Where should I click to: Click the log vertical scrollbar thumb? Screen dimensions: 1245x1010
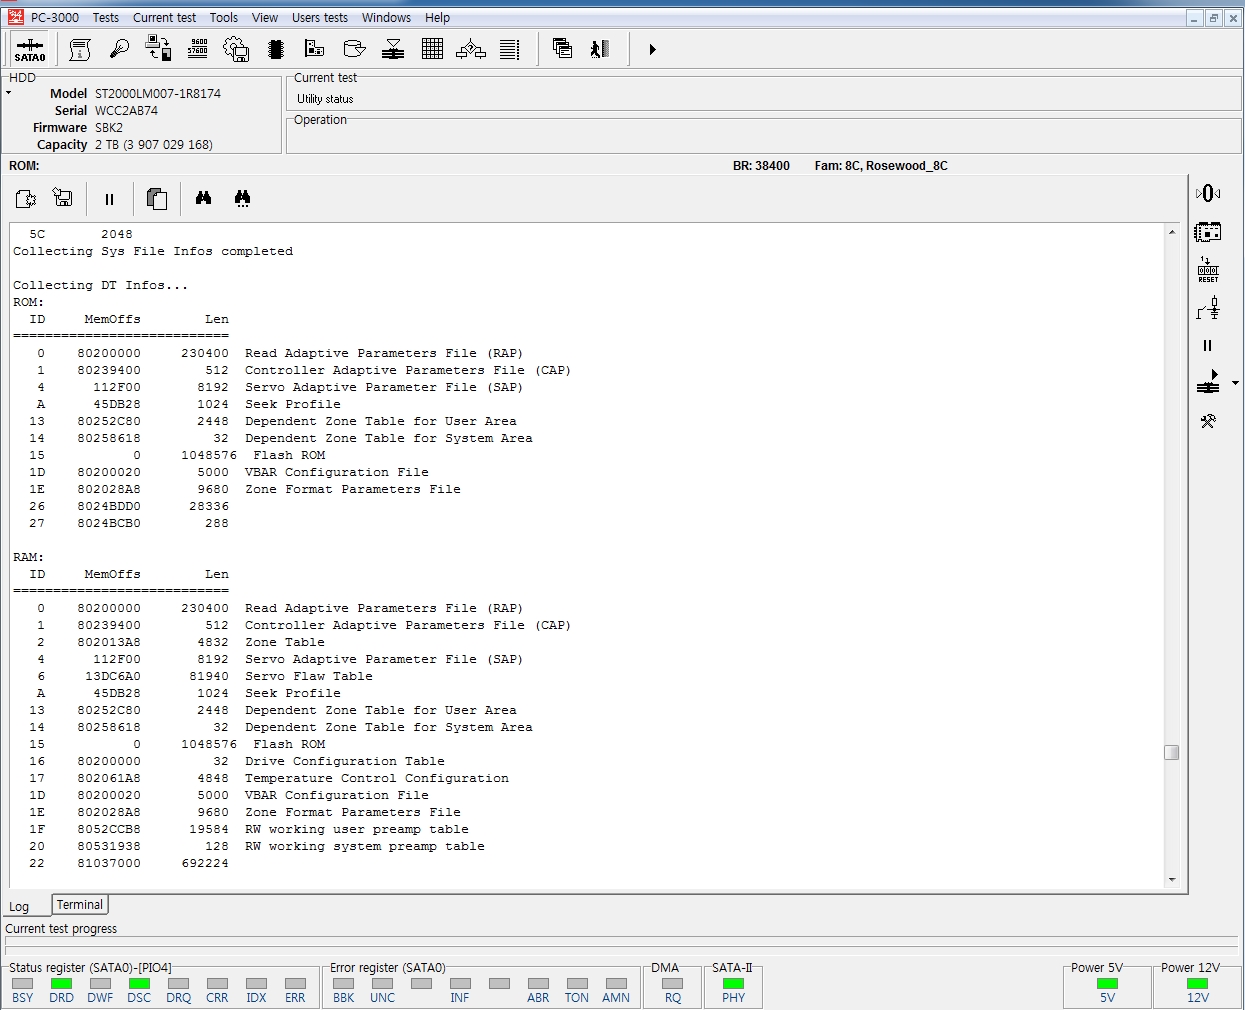click(x=1172, y=752)
